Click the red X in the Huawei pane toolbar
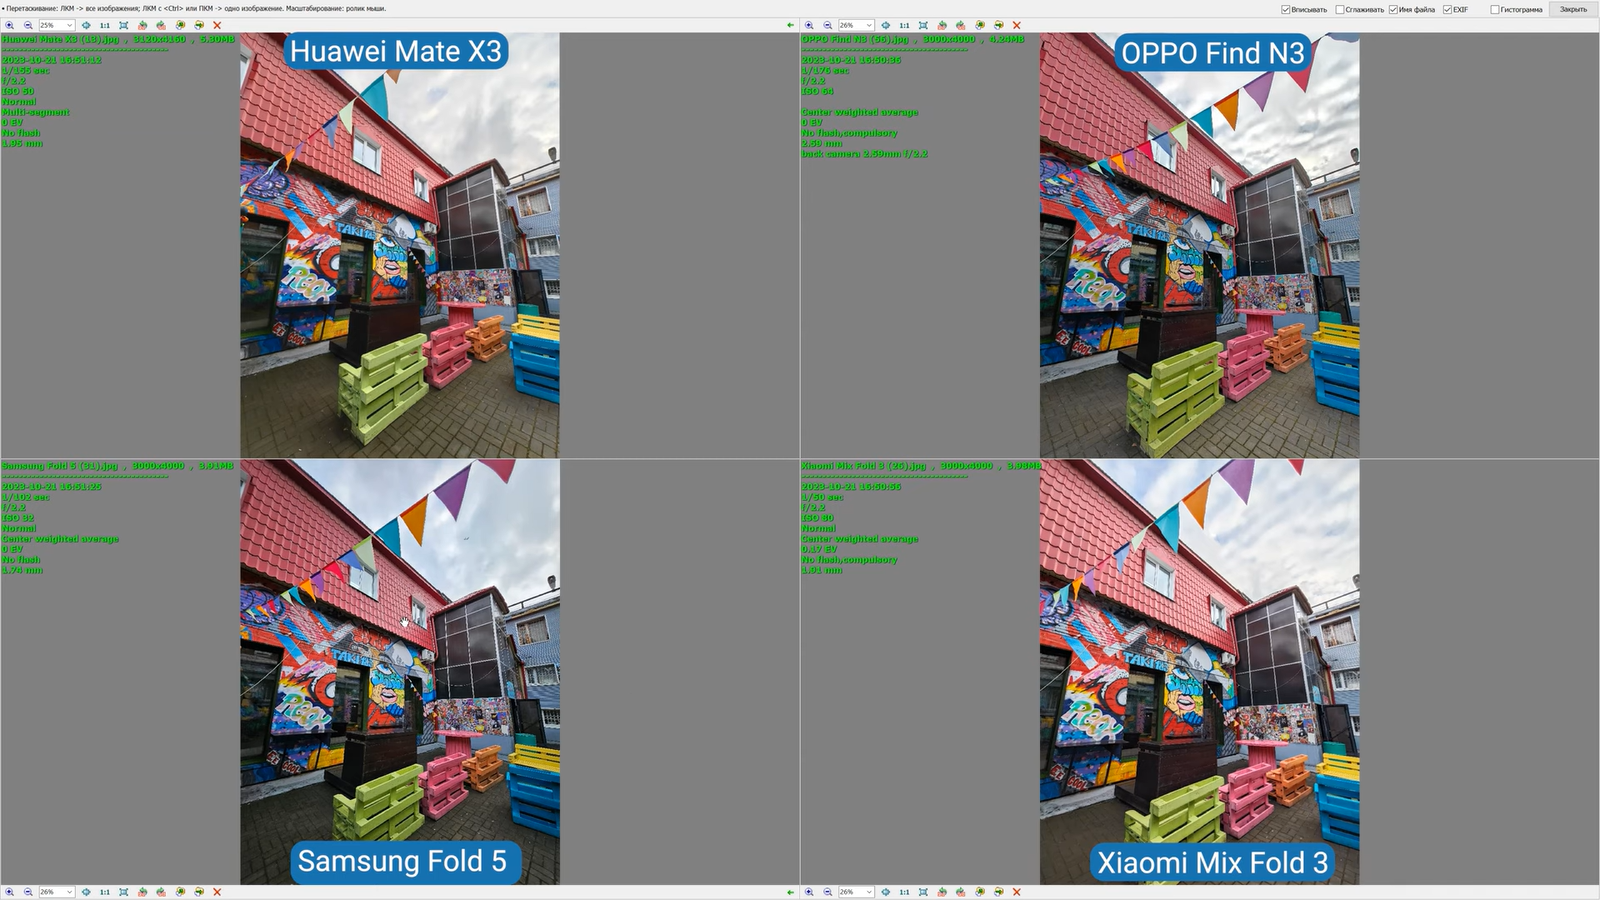 coord(217,25)
